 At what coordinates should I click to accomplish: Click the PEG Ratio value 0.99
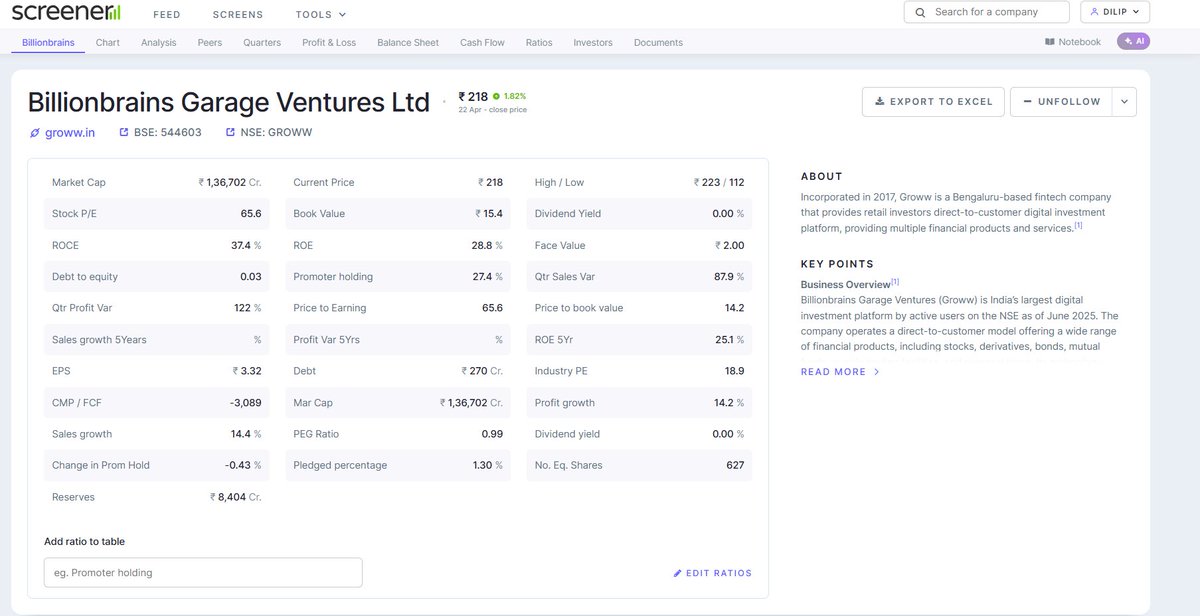click(x=492, y=434)
